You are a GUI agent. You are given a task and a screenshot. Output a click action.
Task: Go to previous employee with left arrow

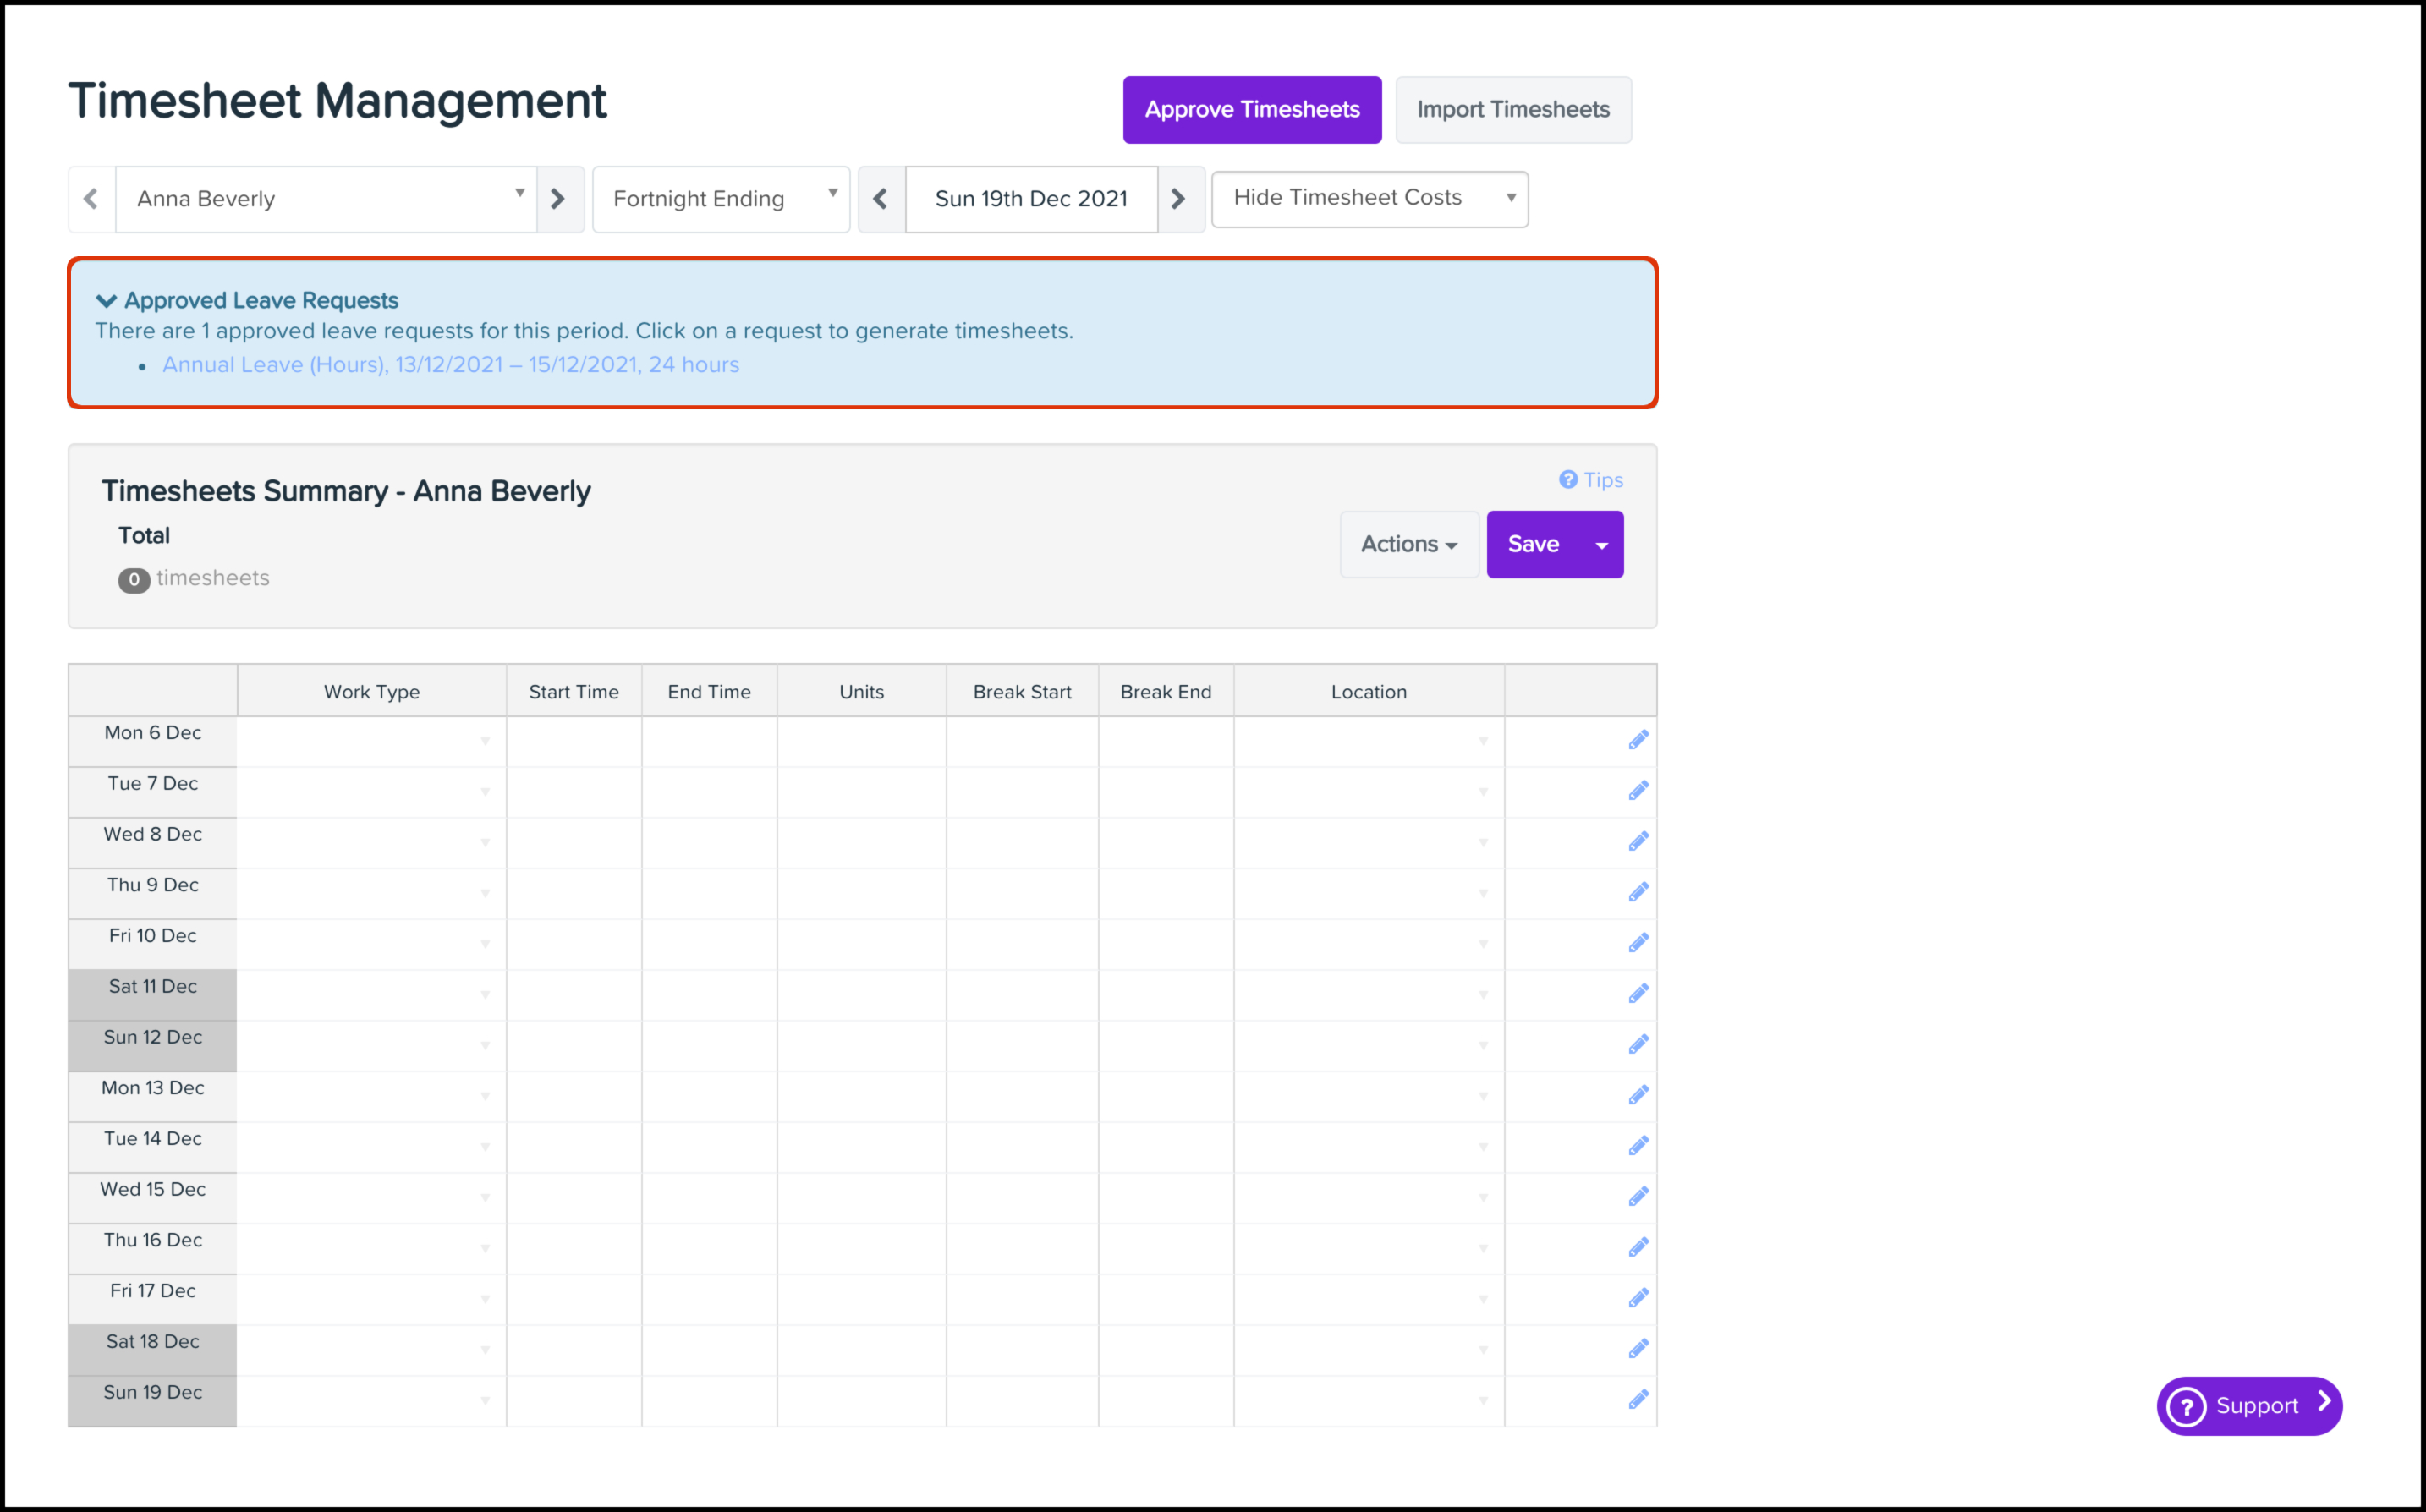tap(91, 199)
